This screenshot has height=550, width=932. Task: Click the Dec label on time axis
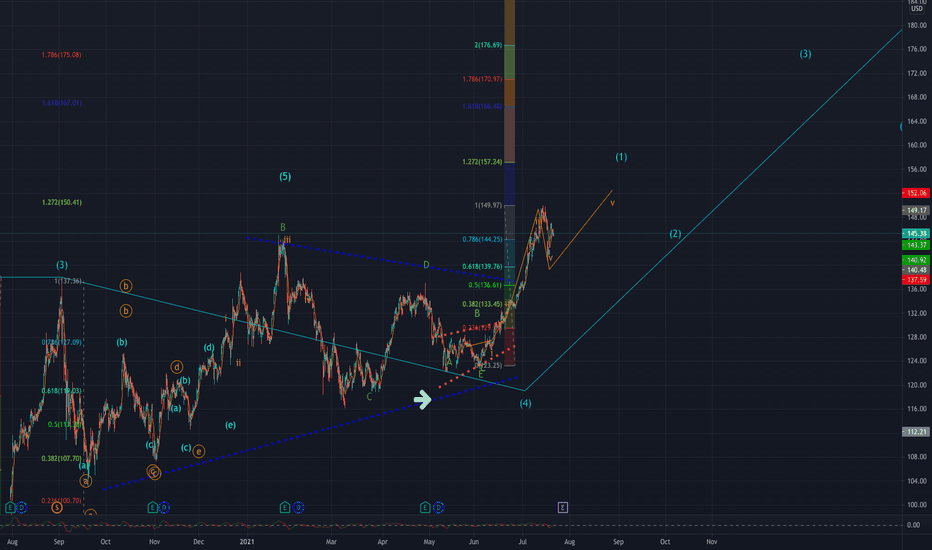[x=199, y=542]
